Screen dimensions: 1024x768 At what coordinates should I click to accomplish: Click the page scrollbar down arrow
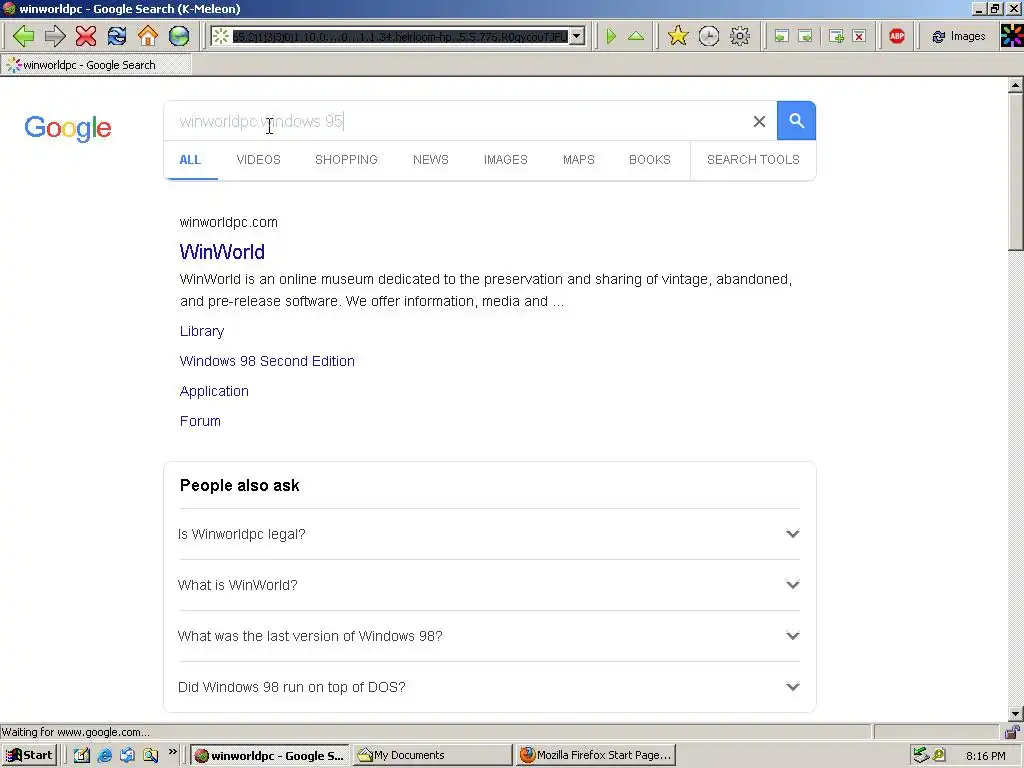tap(1016, 714)
